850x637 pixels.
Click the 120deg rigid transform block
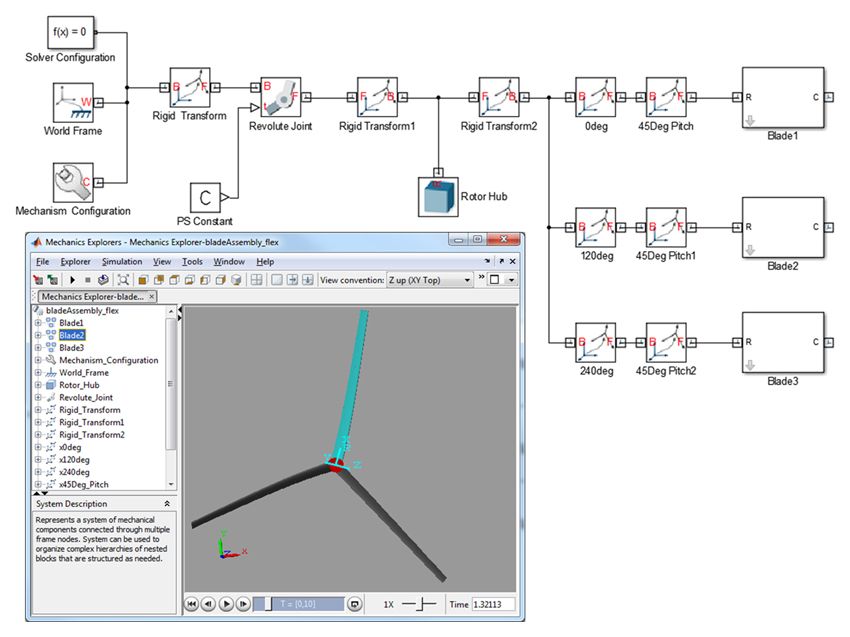[596, 227]
